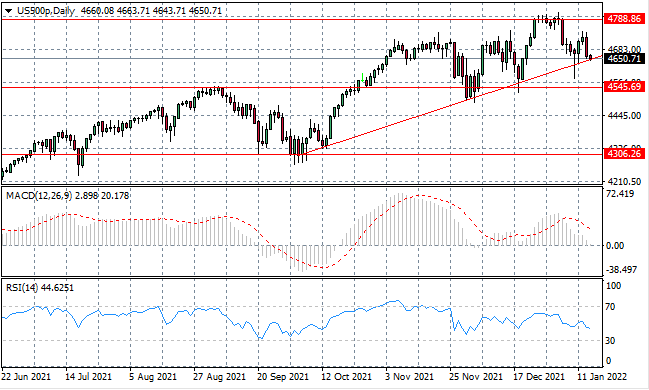Click the -38.497 MACD scale value
The width and height of the screenshot is (649, 390).
pos(621,270)
